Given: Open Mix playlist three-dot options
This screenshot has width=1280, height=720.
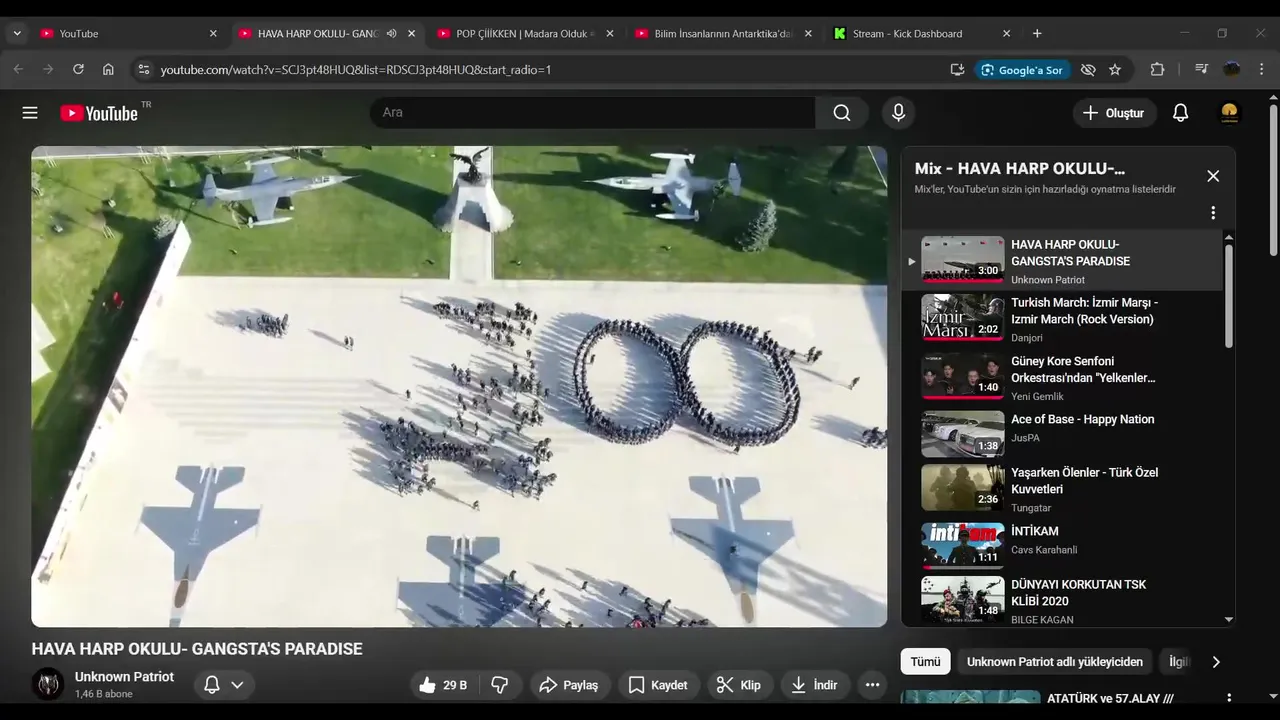Looking at the screenshot, I should tap(1213, 213).
